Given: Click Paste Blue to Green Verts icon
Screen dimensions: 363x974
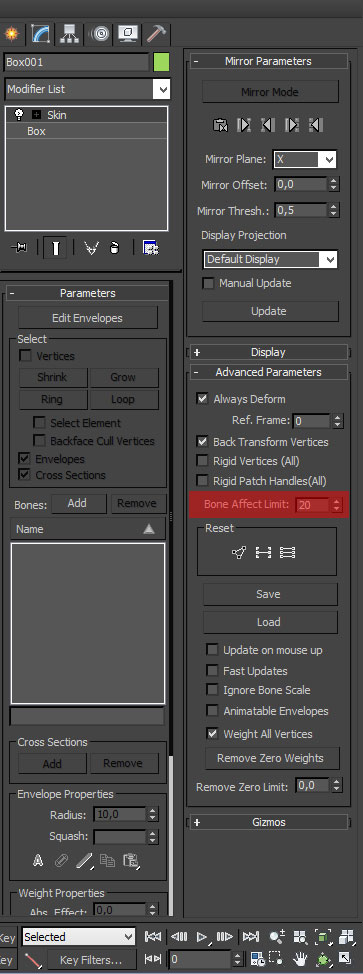Looking at the screenshot, I should 316,125.
